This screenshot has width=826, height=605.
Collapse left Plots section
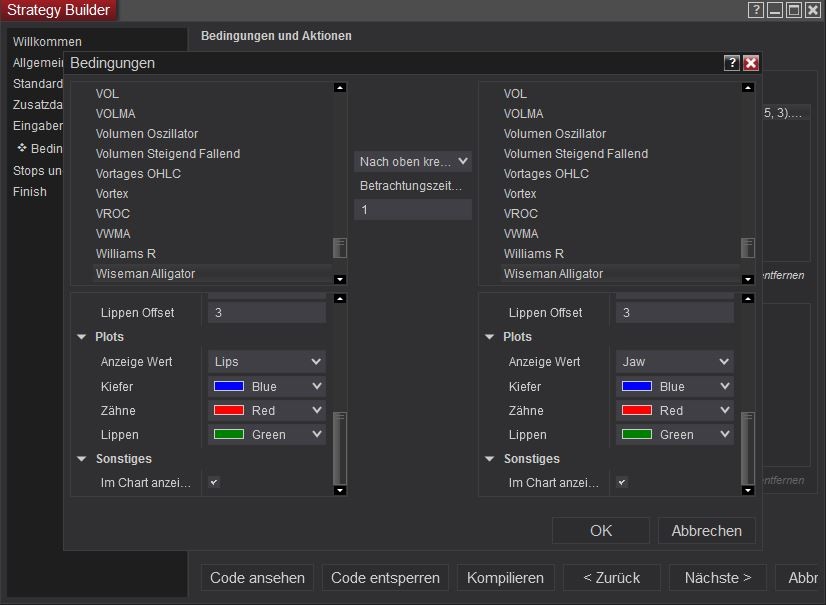pyautogui.click(x=82, y=337)
